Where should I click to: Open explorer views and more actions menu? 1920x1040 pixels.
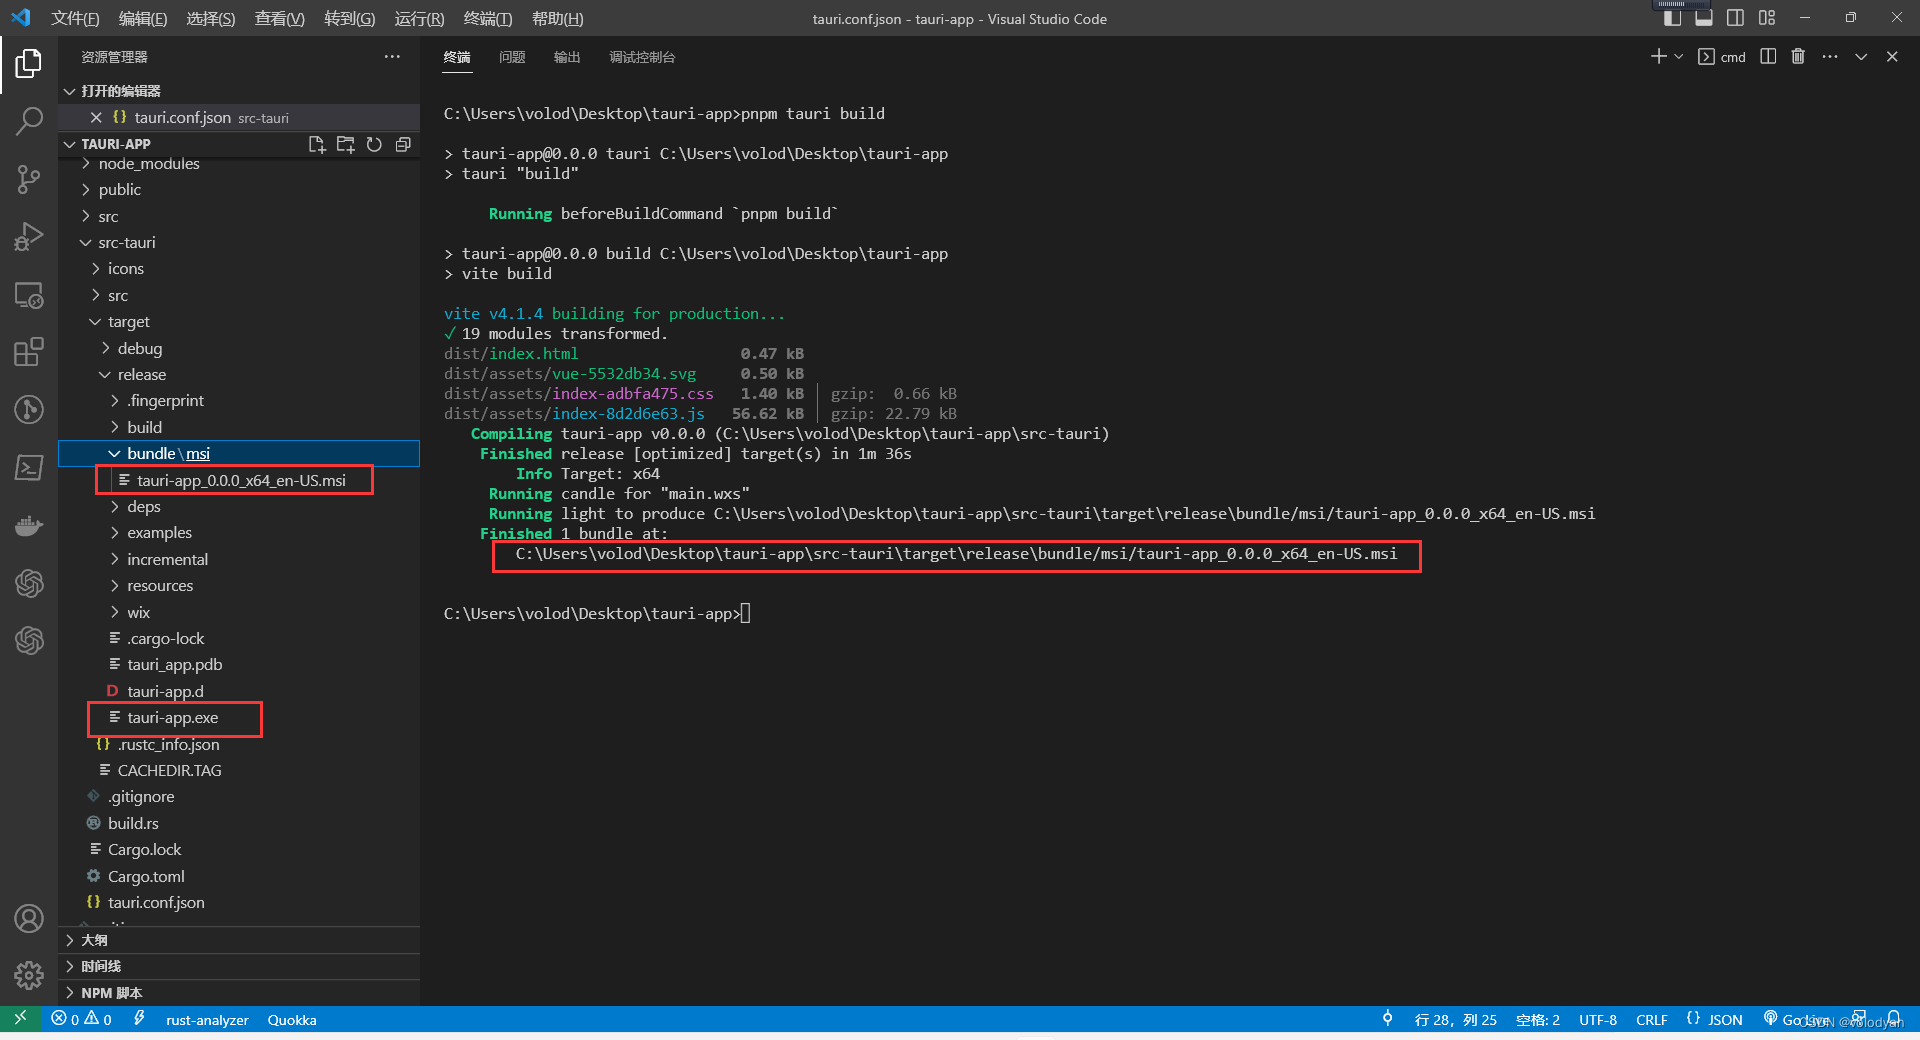click(392, 57)
